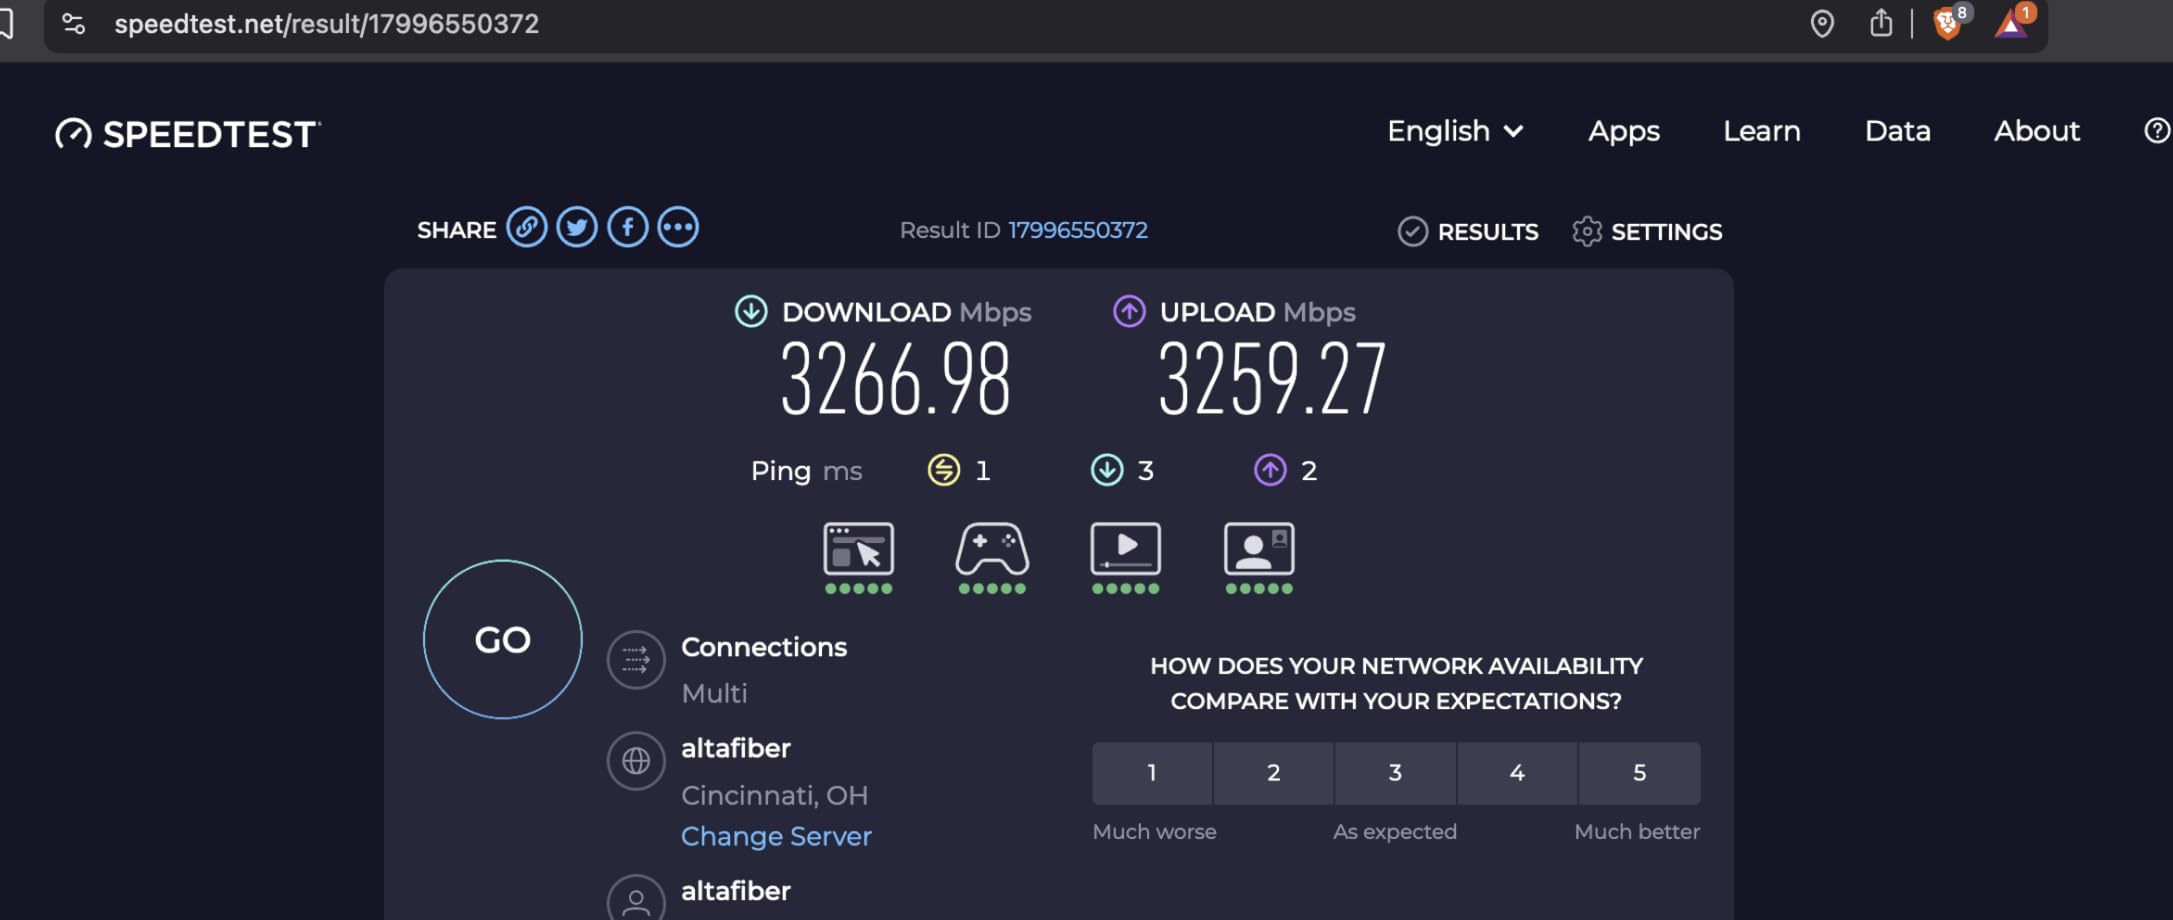Open Result ID 17996550372 link
This screenshot has height=920, width=2173.
click(1078, 230)
